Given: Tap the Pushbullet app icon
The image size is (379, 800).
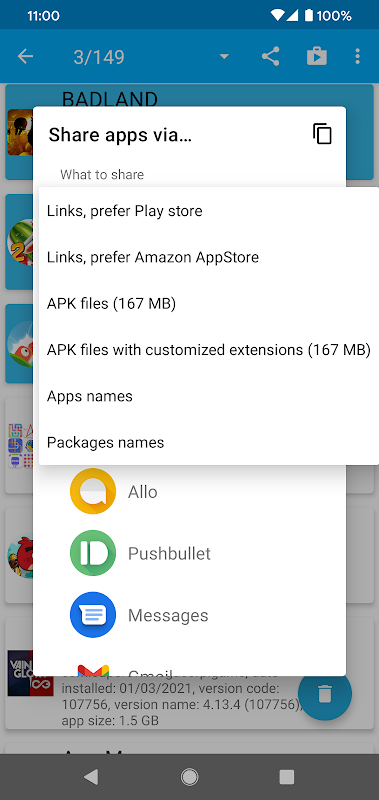Looking at the screenshot, I should (x=93, y=553).
